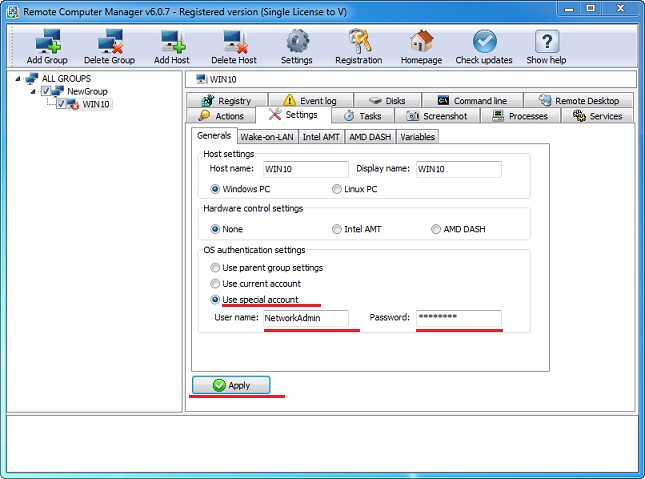
Task: Switch to the Processes tab
Action: [x=521, y=116]
